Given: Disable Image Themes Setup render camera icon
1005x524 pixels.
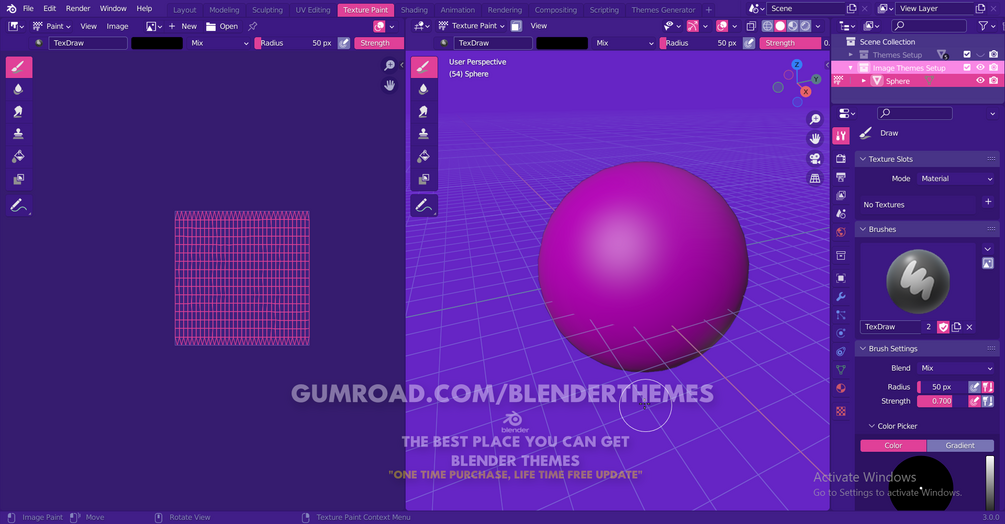Looking at the screenshot, I should click(x=993, y=67).
